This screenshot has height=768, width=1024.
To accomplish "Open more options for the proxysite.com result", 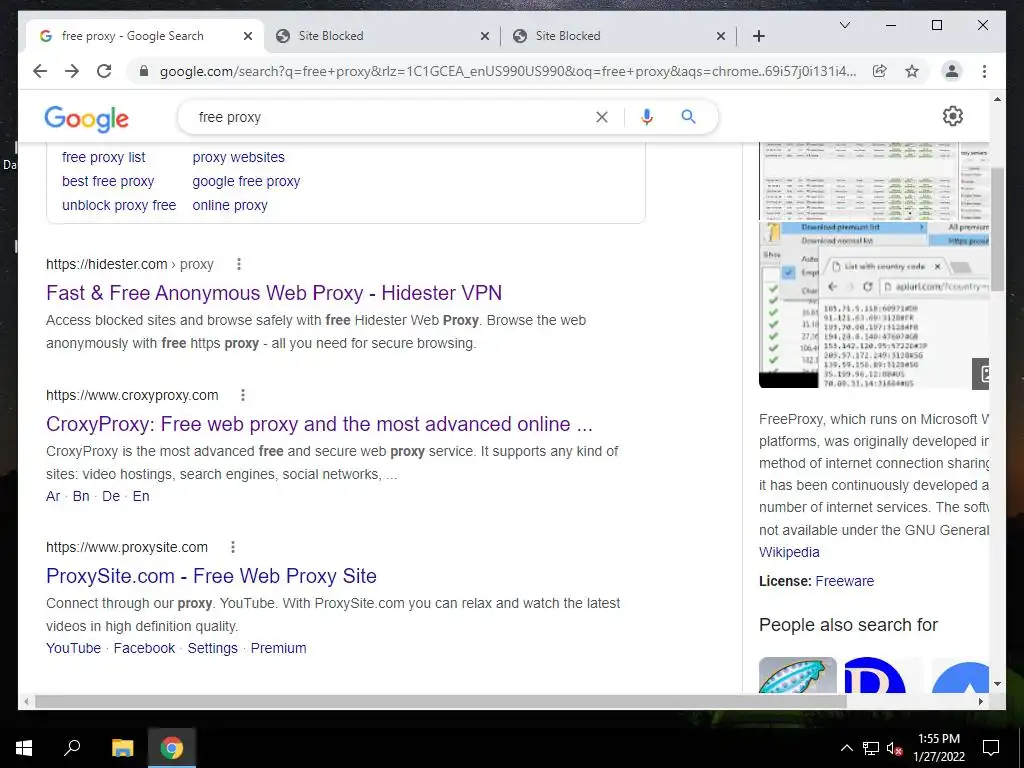I will click(x=233, y=547).
